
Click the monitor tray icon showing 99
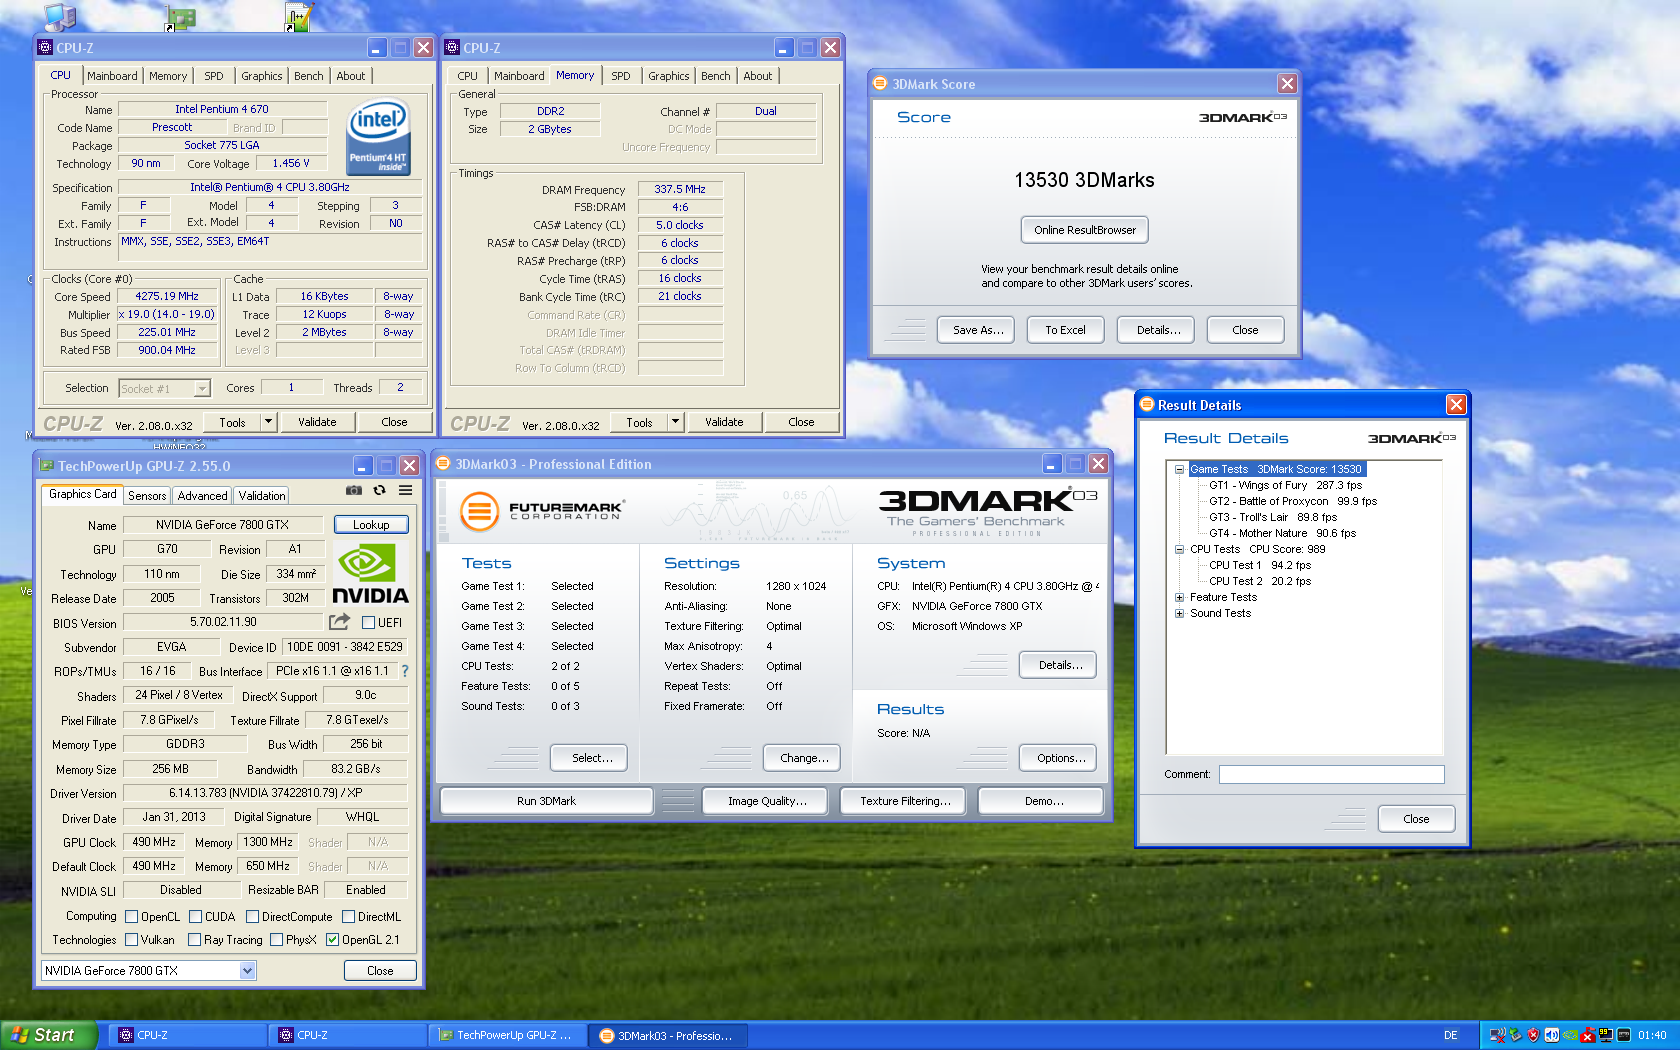(1605, 1035)
